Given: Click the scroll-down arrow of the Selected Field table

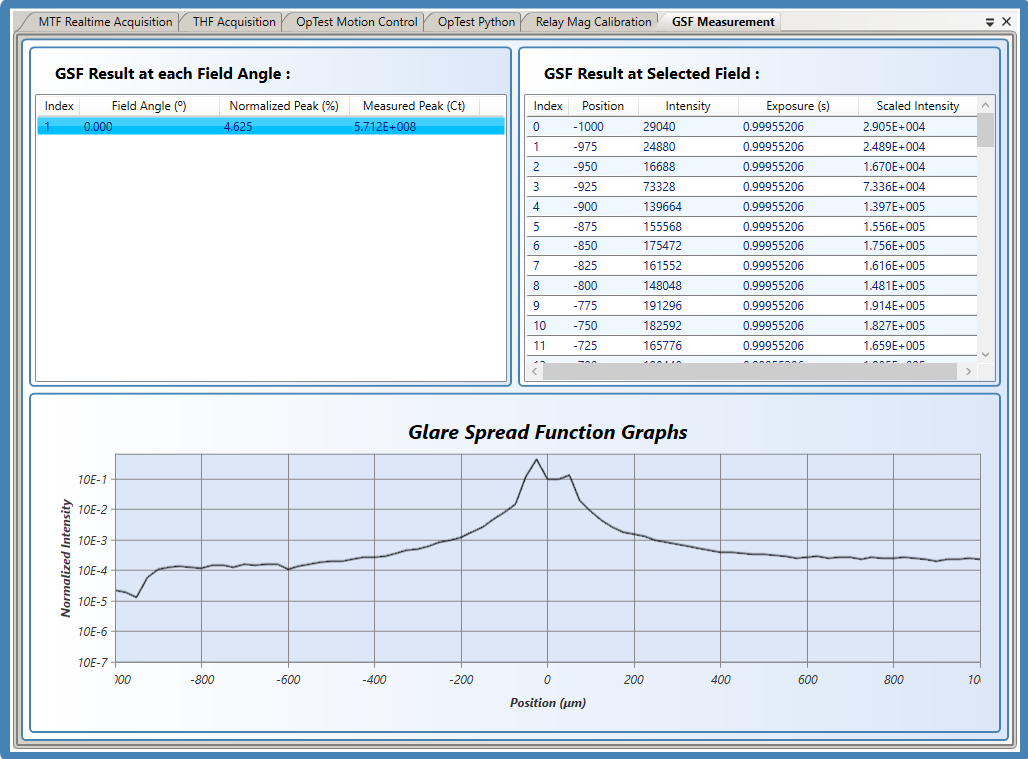Looking at the screenshot, I should pyautogui.click(x=985, y=355).
